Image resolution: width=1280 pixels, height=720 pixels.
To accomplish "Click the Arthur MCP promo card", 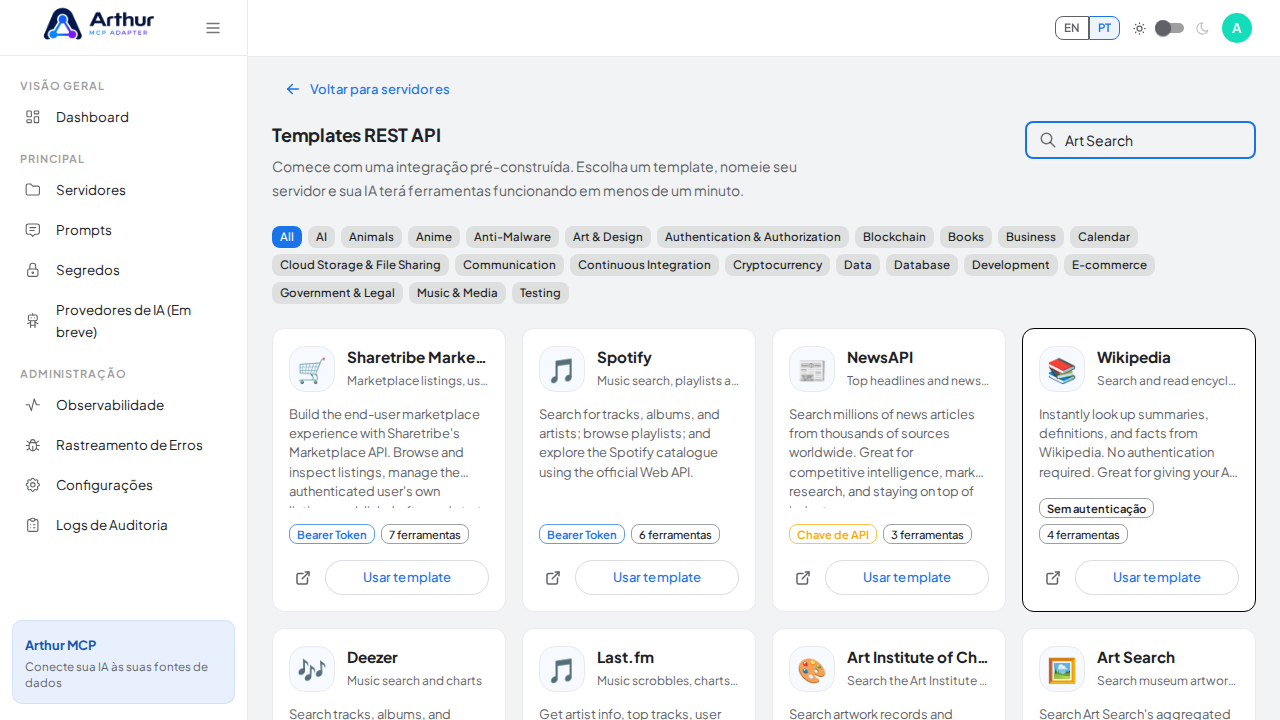I will (123, 662).
